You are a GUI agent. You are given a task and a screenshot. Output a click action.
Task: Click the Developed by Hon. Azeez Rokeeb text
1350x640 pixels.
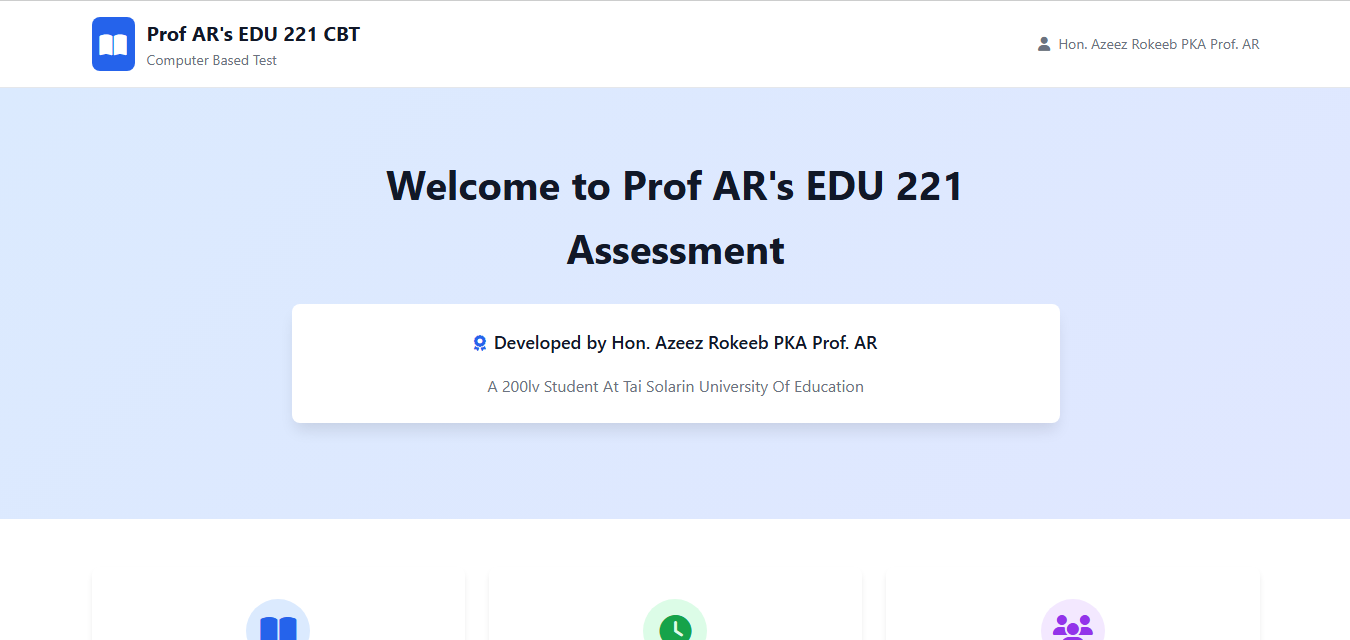[x=685, y=343]
